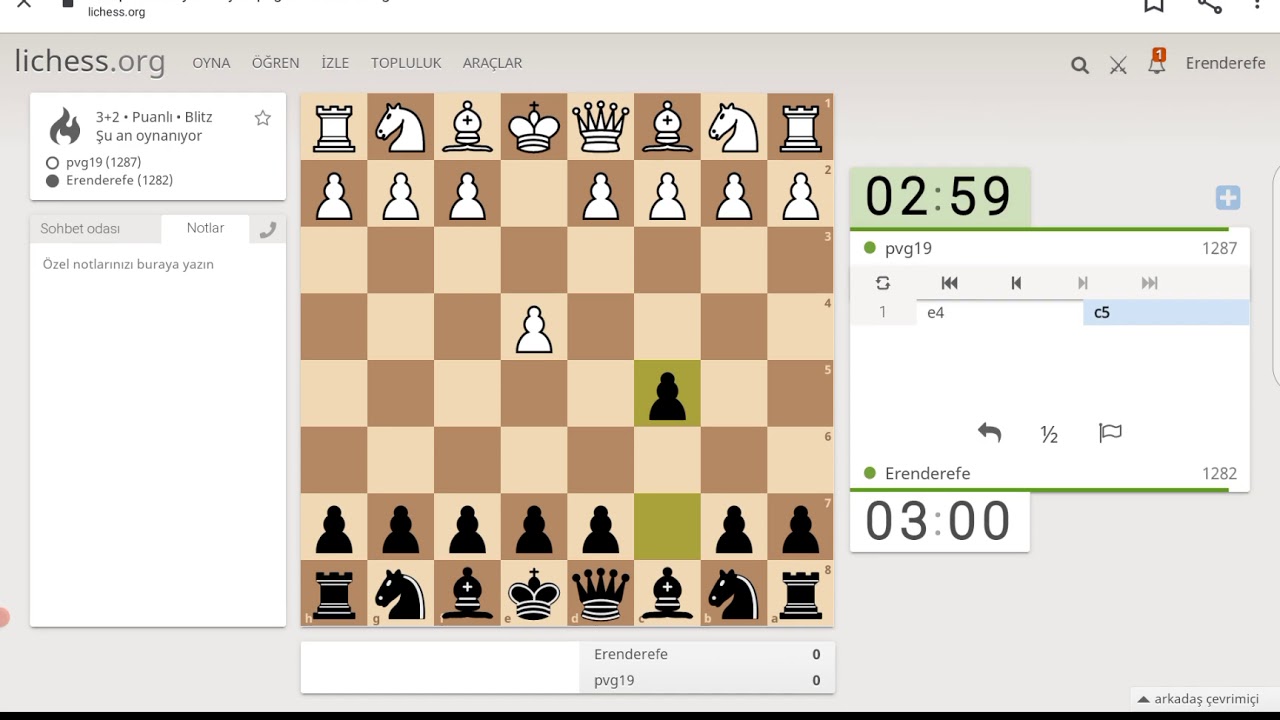Offer a draw with the ½ icon
The width and height of the screenshot is (1280, 720).
1049,434
